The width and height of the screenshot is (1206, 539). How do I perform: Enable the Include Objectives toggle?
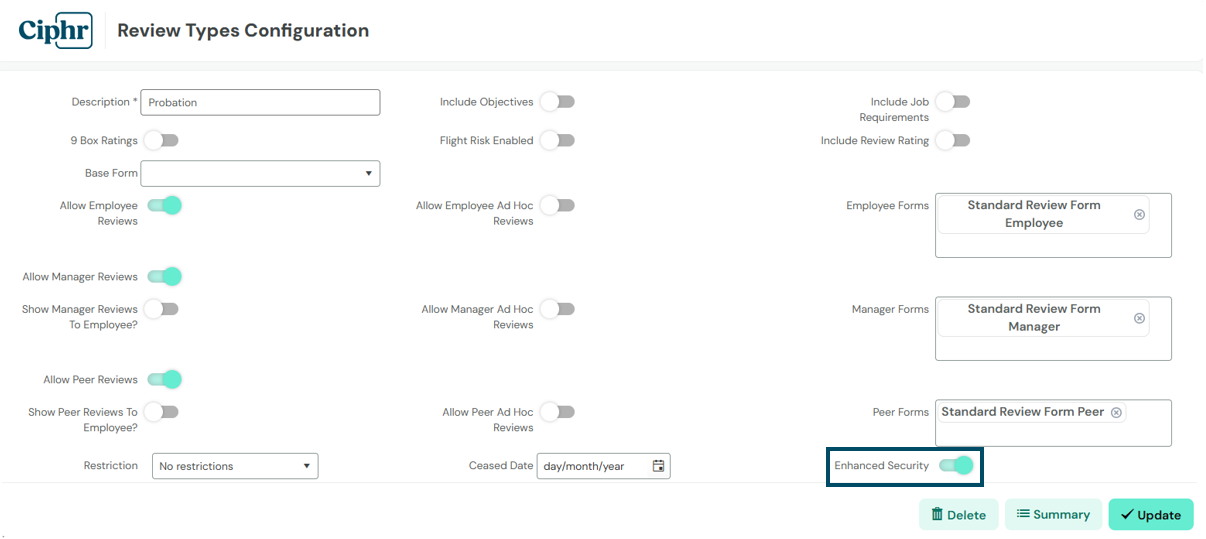[557, 101]
